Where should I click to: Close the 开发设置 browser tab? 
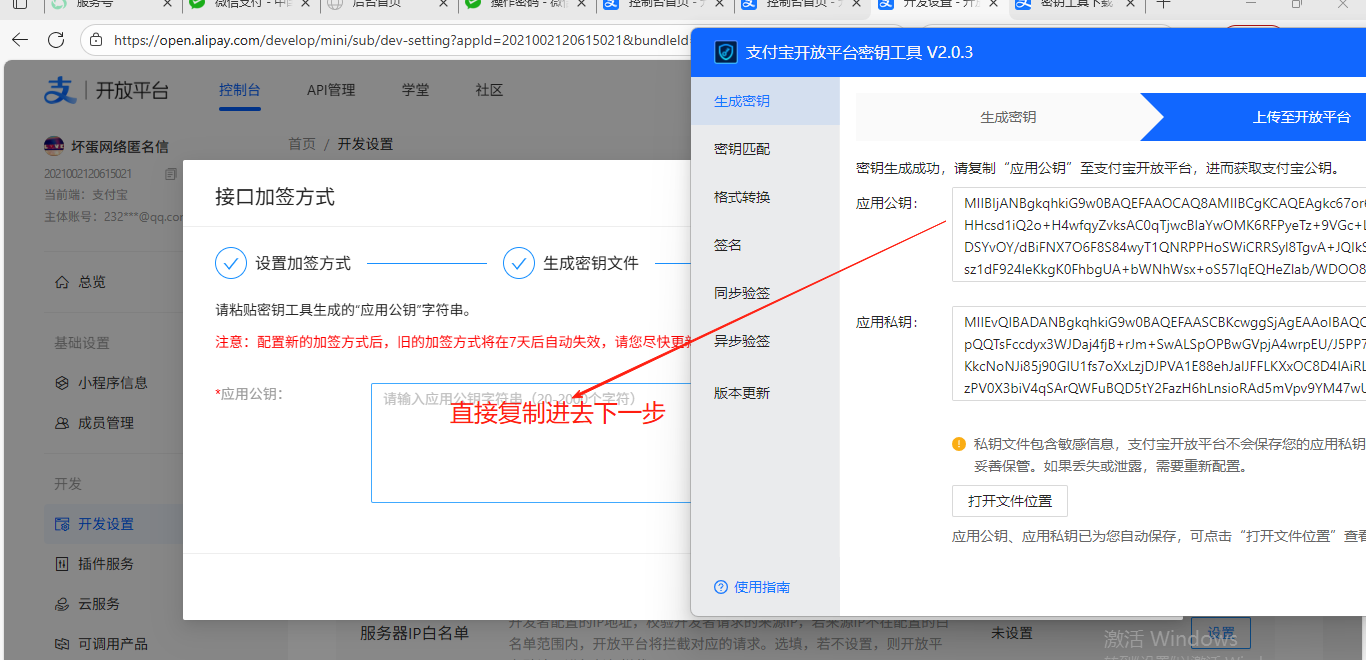(994, 4)
